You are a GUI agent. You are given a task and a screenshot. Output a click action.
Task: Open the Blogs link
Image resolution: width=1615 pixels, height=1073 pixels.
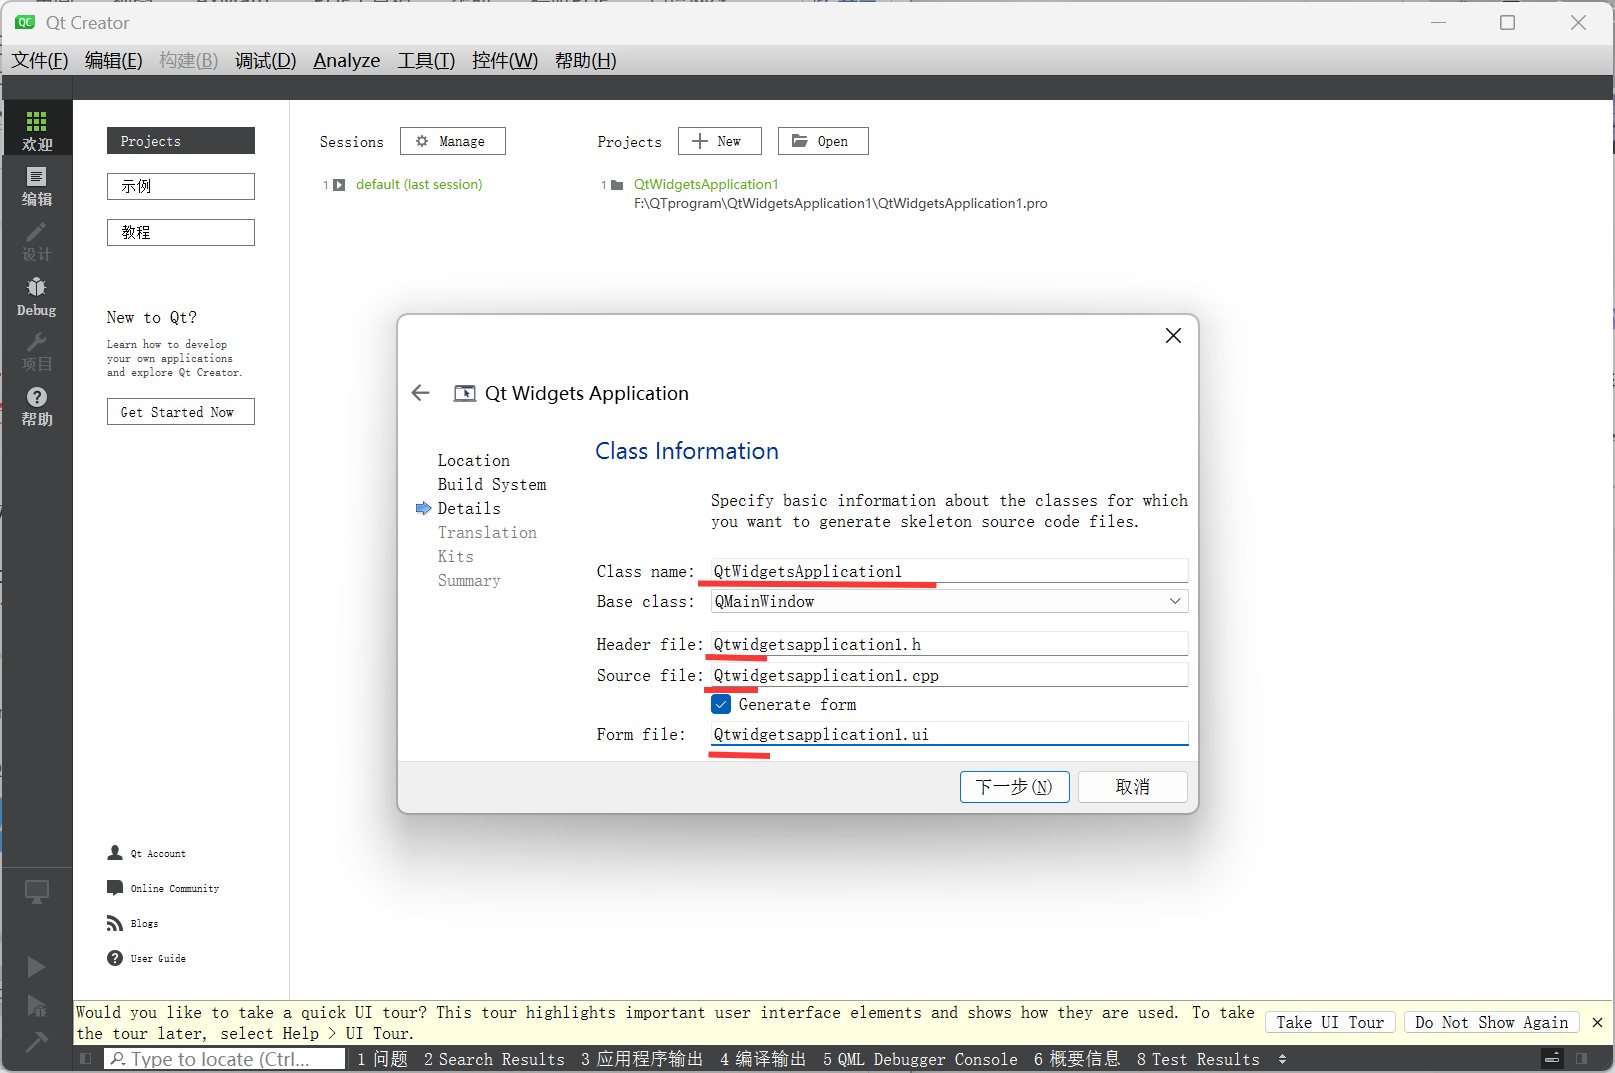point(133,923)
